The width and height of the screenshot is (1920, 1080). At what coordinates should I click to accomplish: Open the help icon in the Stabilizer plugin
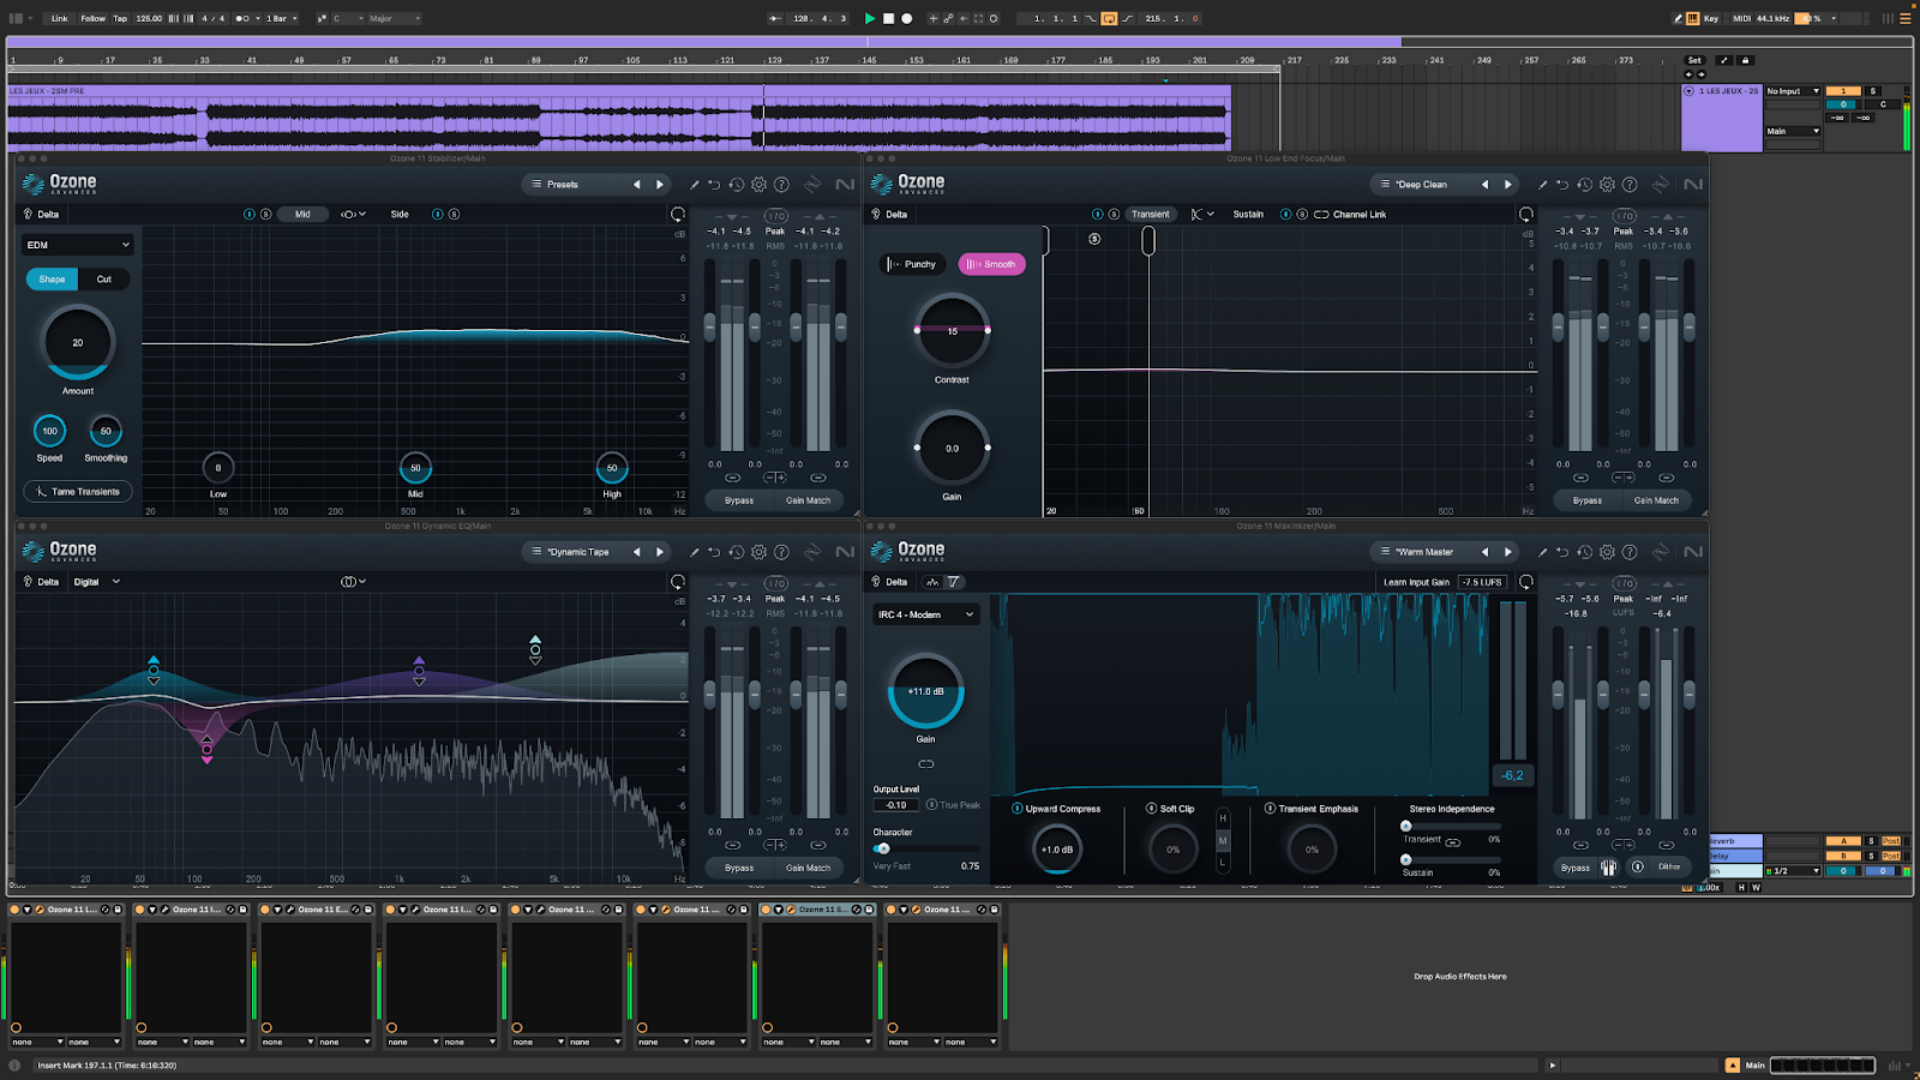click(x=782, y=184)
